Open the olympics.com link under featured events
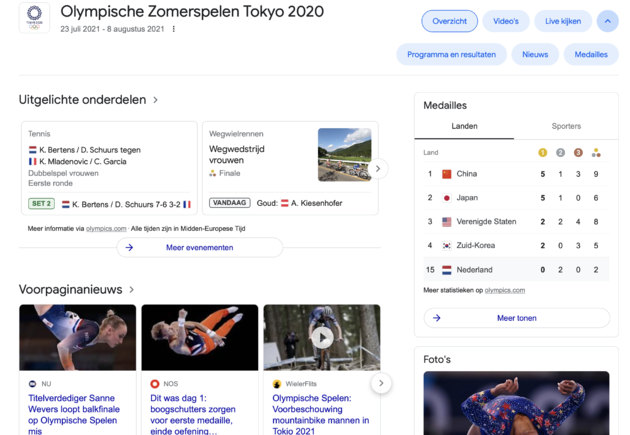Screen dimensions: 630x435 106,229
